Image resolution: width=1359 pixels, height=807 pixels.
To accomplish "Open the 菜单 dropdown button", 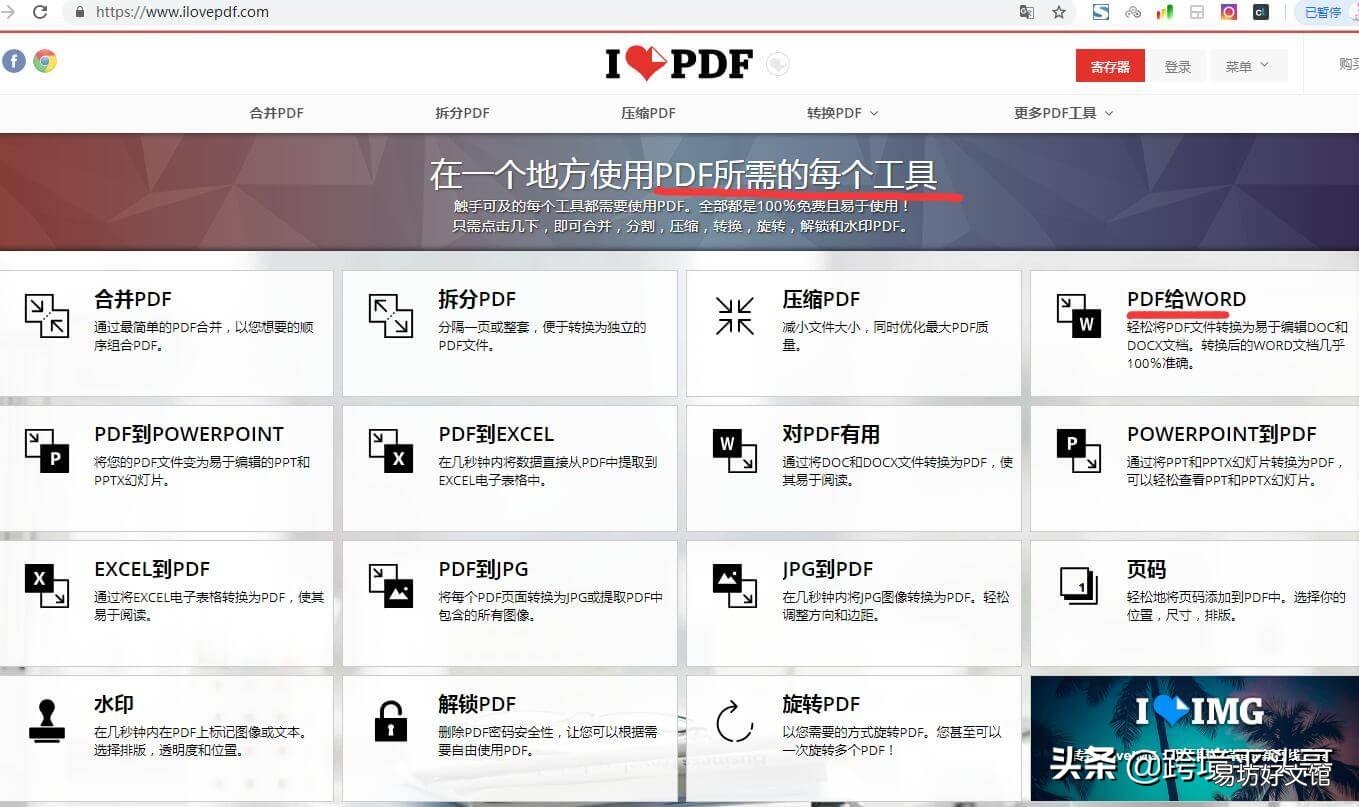I will [x=1247, y=66].
